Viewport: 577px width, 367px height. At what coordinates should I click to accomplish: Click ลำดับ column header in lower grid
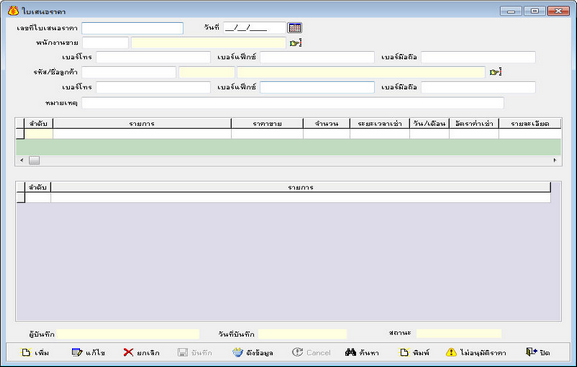point(38,187)
